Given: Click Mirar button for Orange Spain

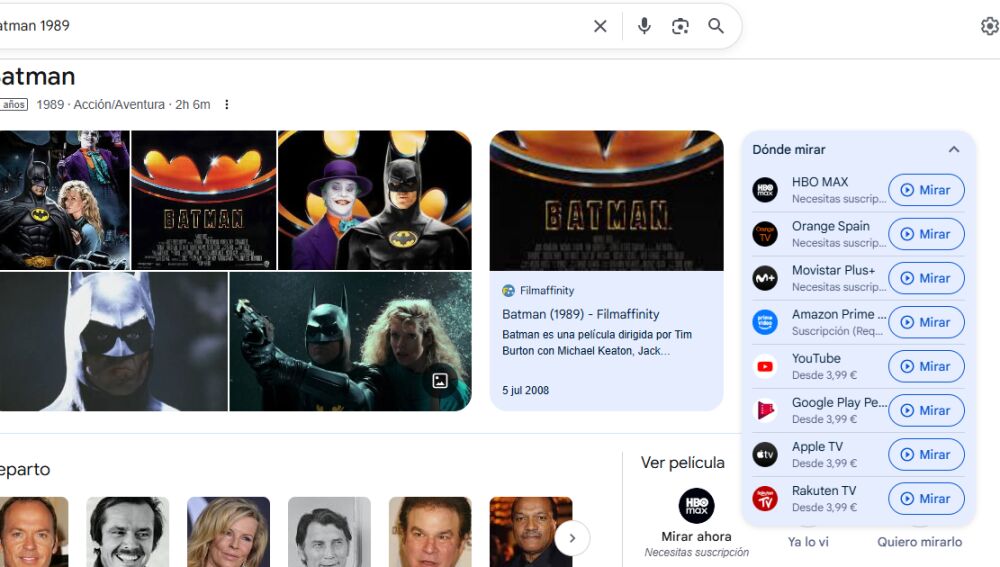Looking at the screenshot, I should click(926, 234).
